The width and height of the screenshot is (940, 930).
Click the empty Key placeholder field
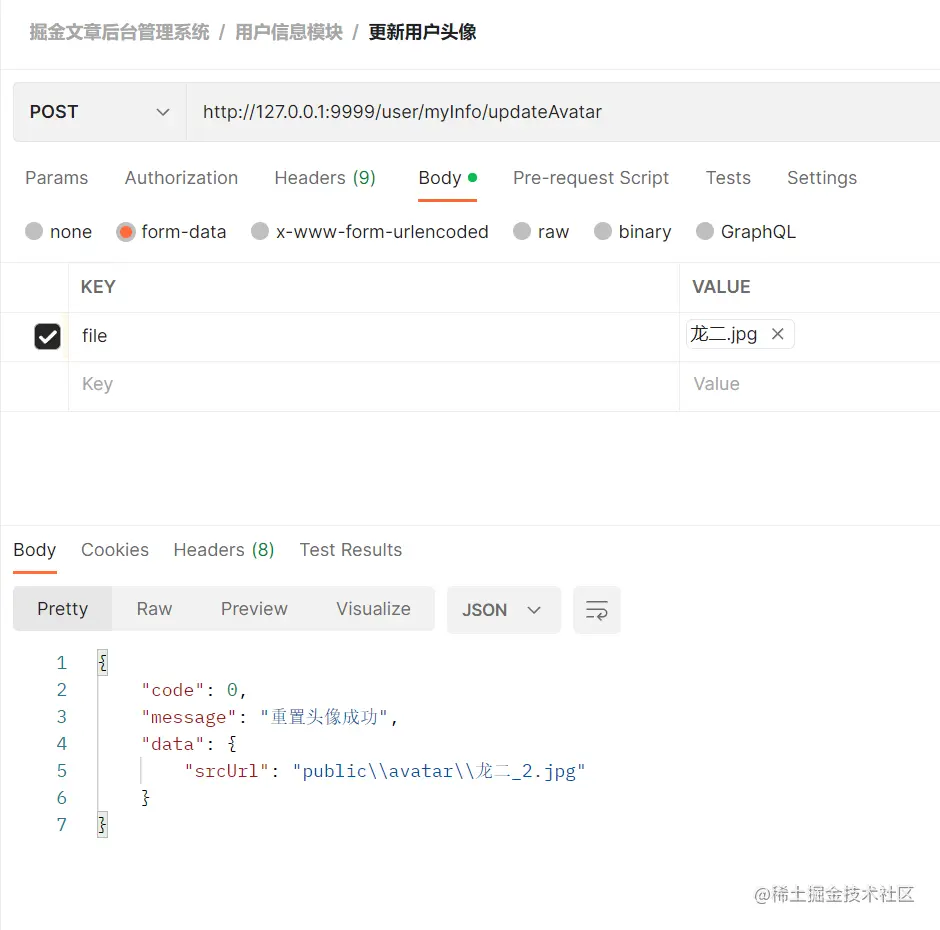pos(374,385)
